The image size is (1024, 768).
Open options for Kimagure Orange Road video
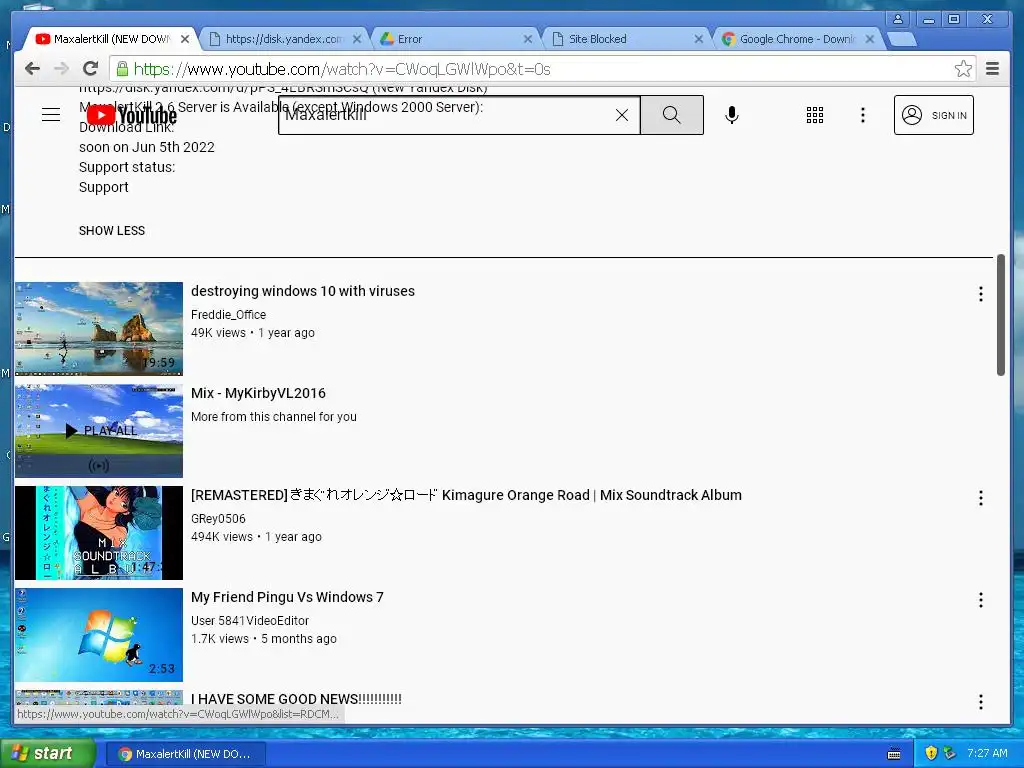[980, 498]
